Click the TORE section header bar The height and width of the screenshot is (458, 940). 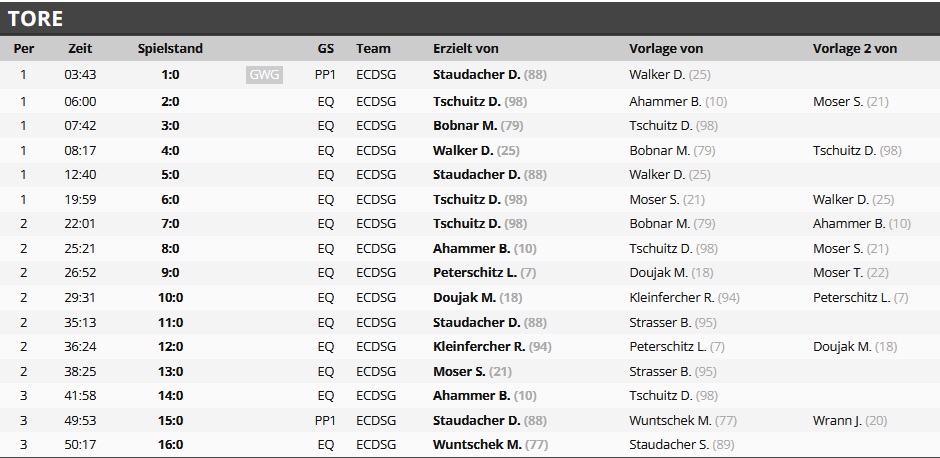click(x=470, y=18)
